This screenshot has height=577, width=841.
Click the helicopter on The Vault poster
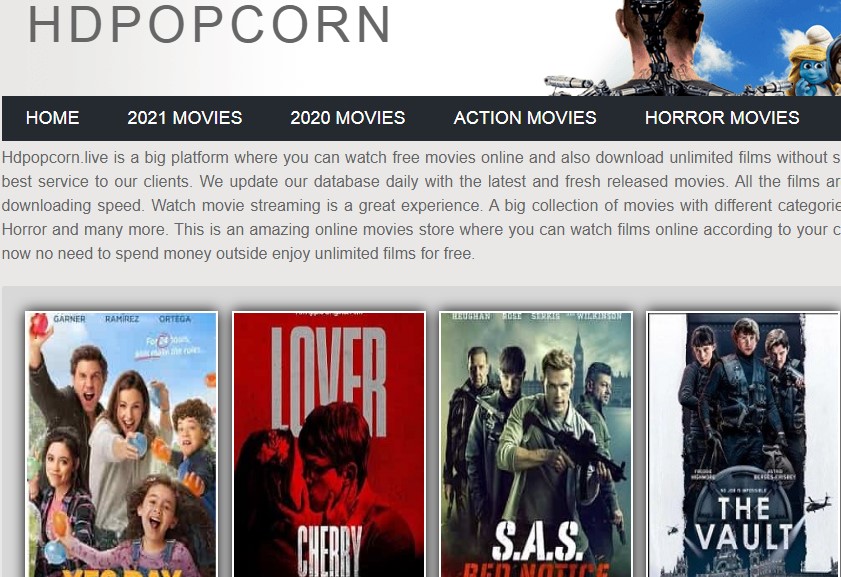click(817, 504)
